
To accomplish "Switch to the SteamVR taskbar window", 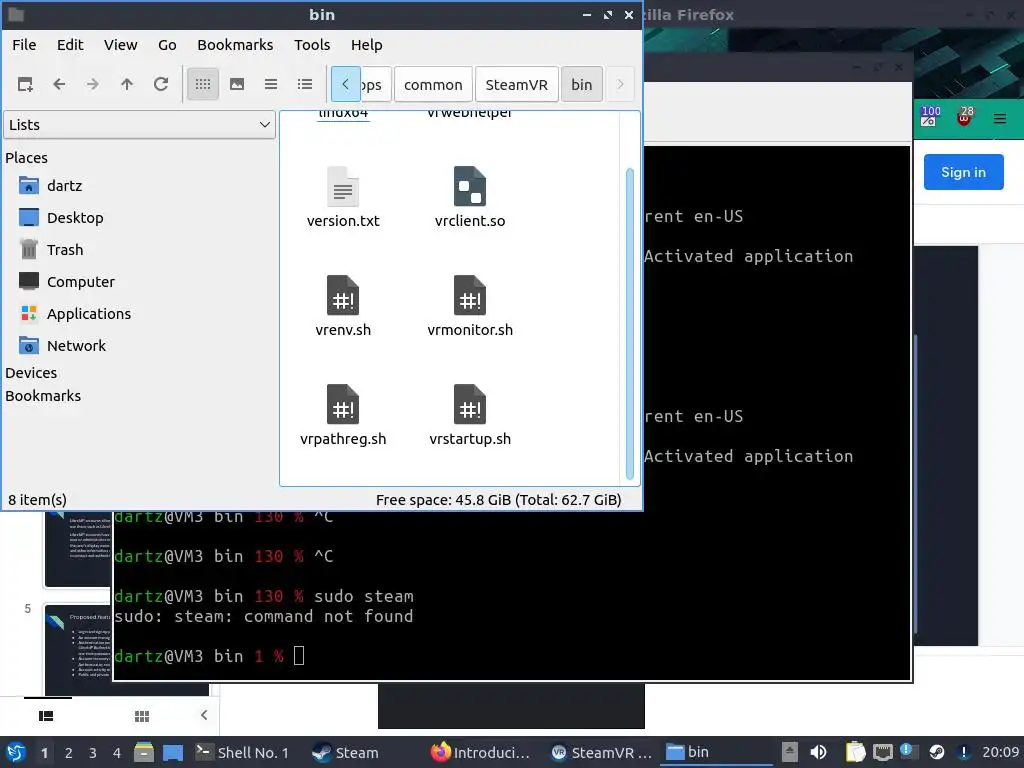I will (x=601, y=753).
